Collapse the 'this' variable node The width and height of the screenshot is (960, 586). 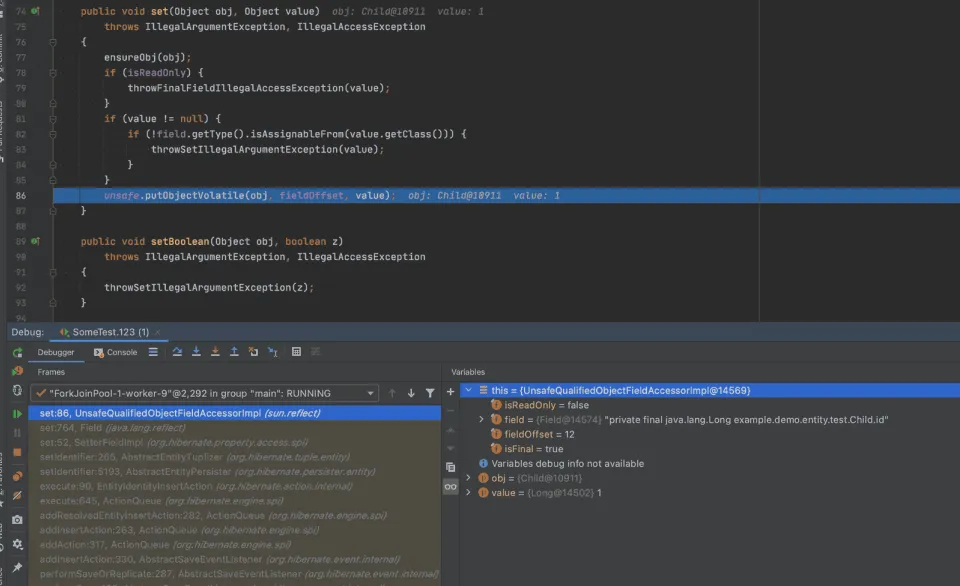pos(468,390)
